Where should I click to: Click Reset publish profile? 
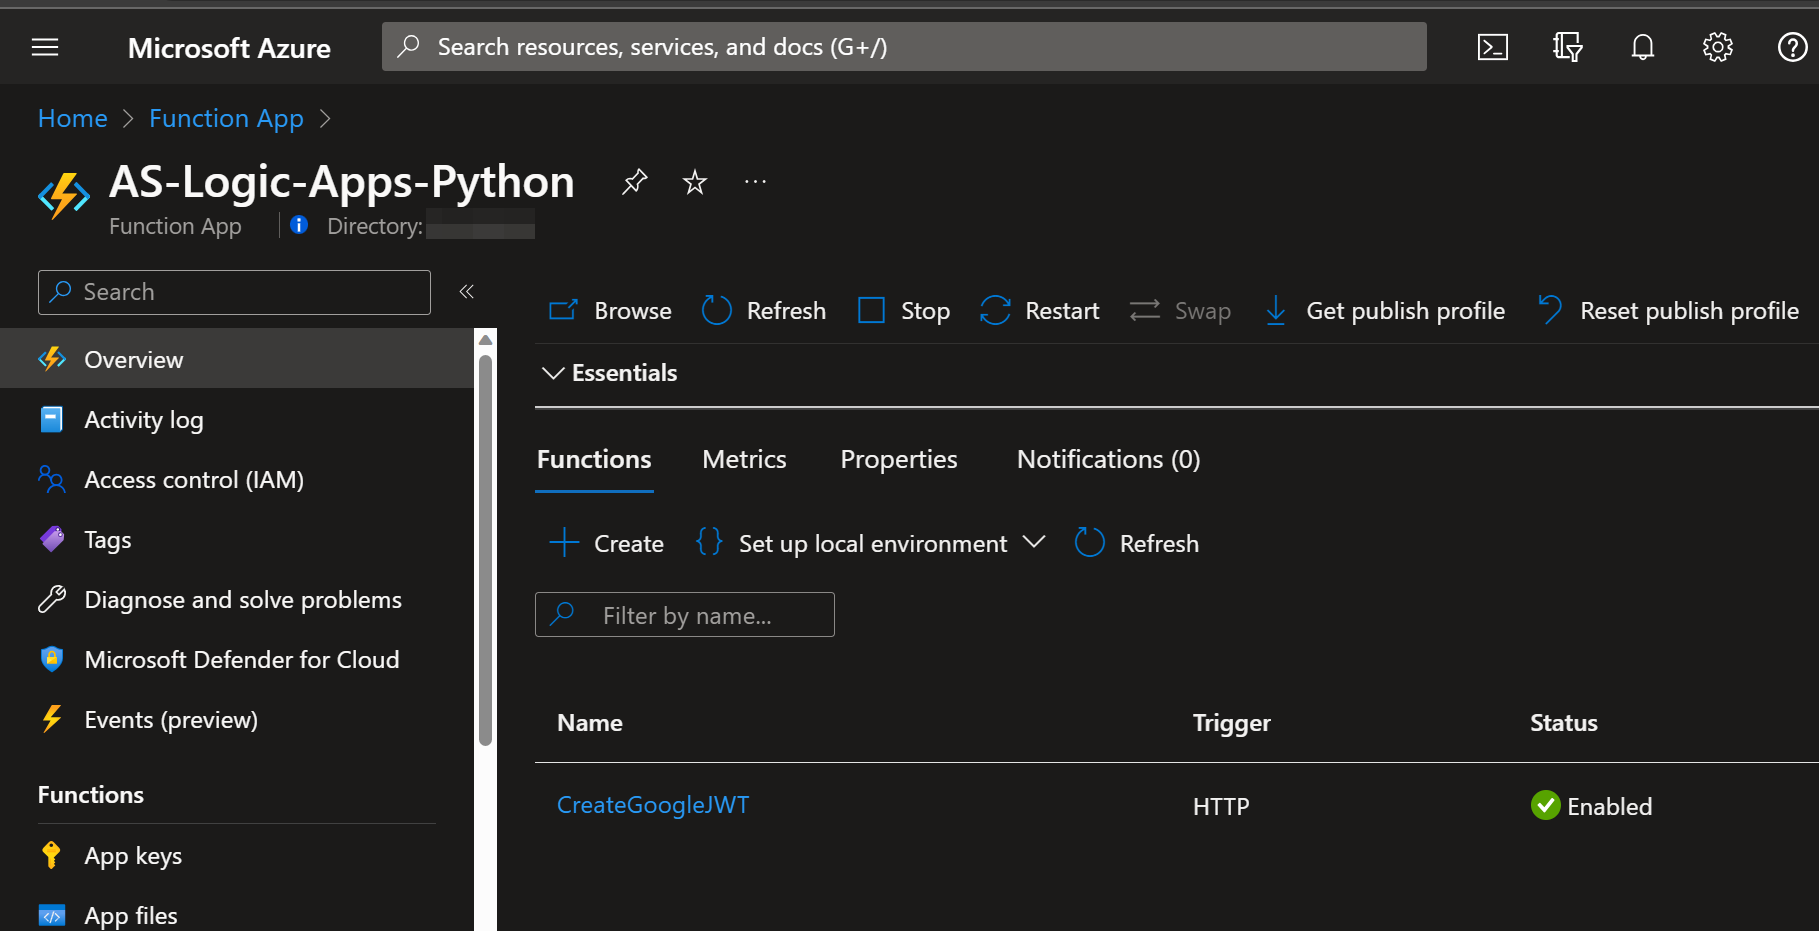point(1668,311)
